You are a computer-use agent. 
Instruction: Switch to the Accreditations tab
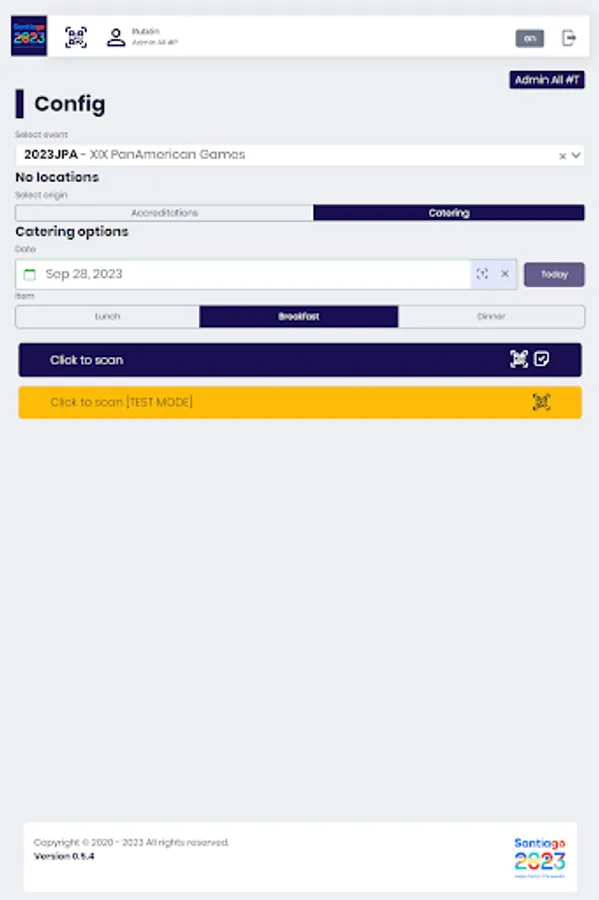163,212
